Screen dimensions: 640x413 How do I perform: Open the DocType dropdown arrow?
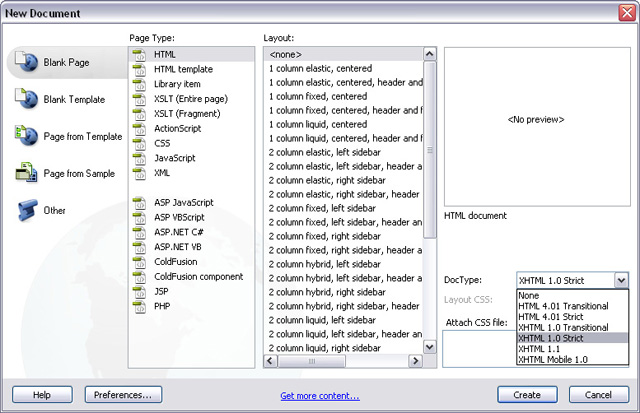pos(621,280)
